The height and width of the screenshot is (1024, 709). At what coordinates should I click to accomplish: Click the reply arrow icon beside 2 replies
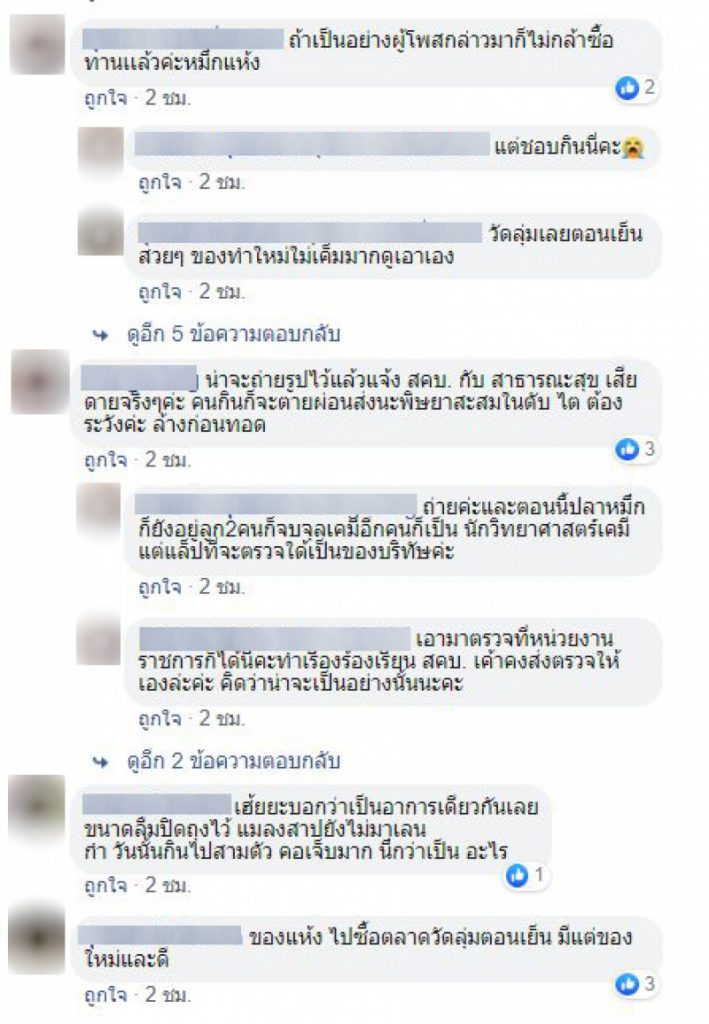coord(101,761)
